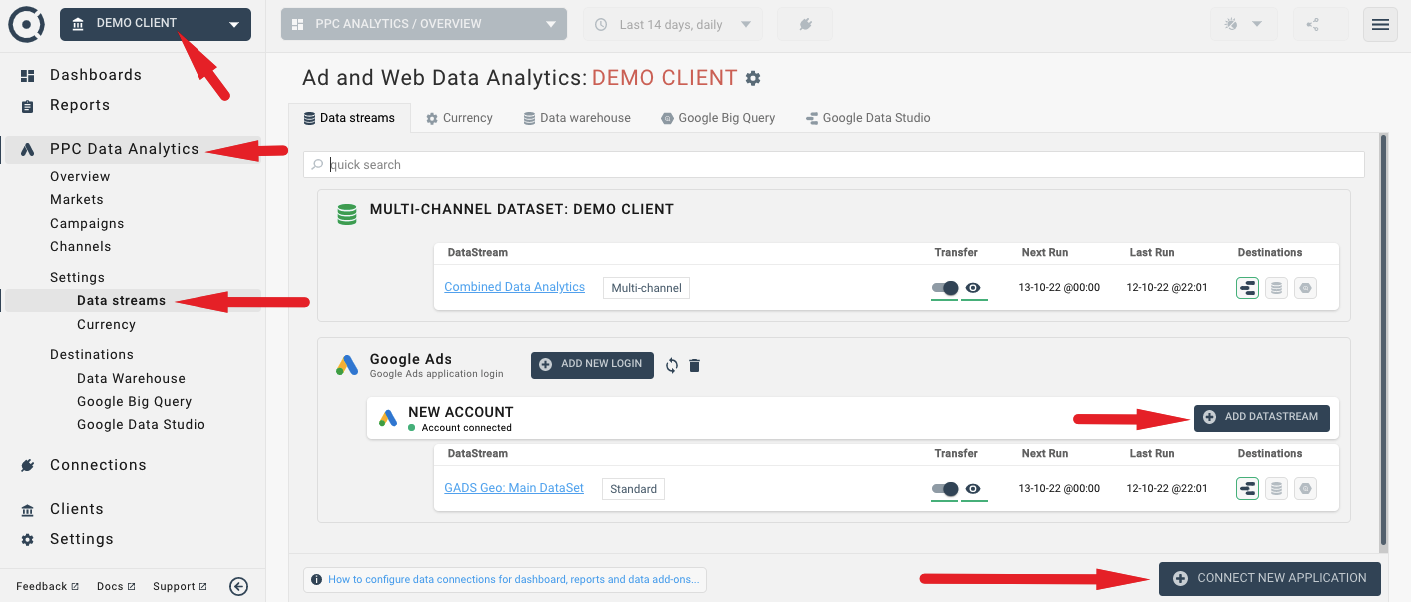This screenshot has width=1411, height=602.
Task: Click the vertical scrollbar of the data streams panel
Action: 1384,340
